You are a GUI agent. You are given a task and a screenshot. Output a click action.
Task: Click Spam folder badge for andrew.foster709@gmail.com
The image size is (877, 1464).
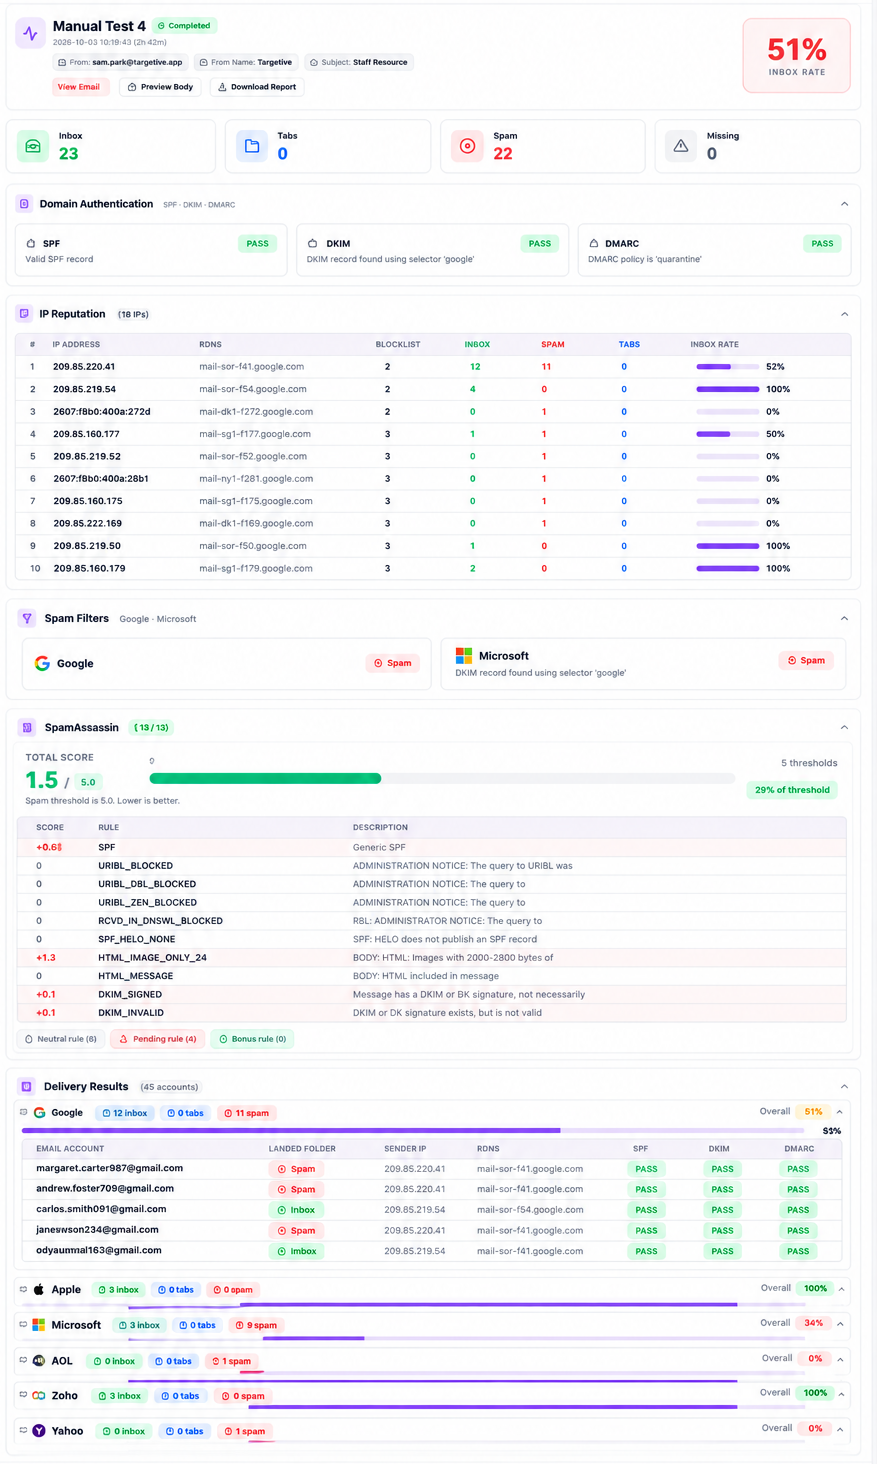[x=296, y=1189]
